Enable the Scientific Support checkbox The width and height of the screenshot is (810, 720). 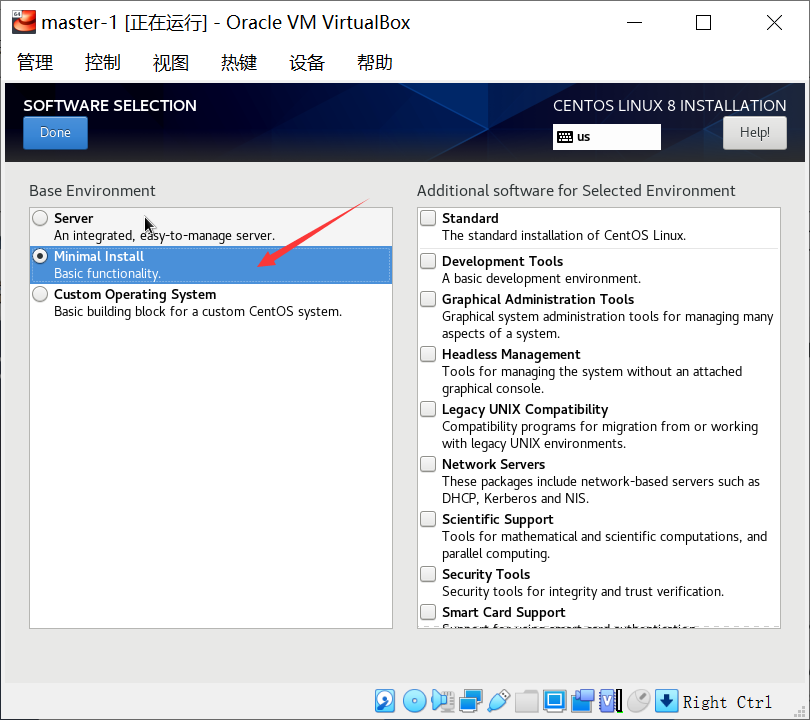tap(428, 519)
